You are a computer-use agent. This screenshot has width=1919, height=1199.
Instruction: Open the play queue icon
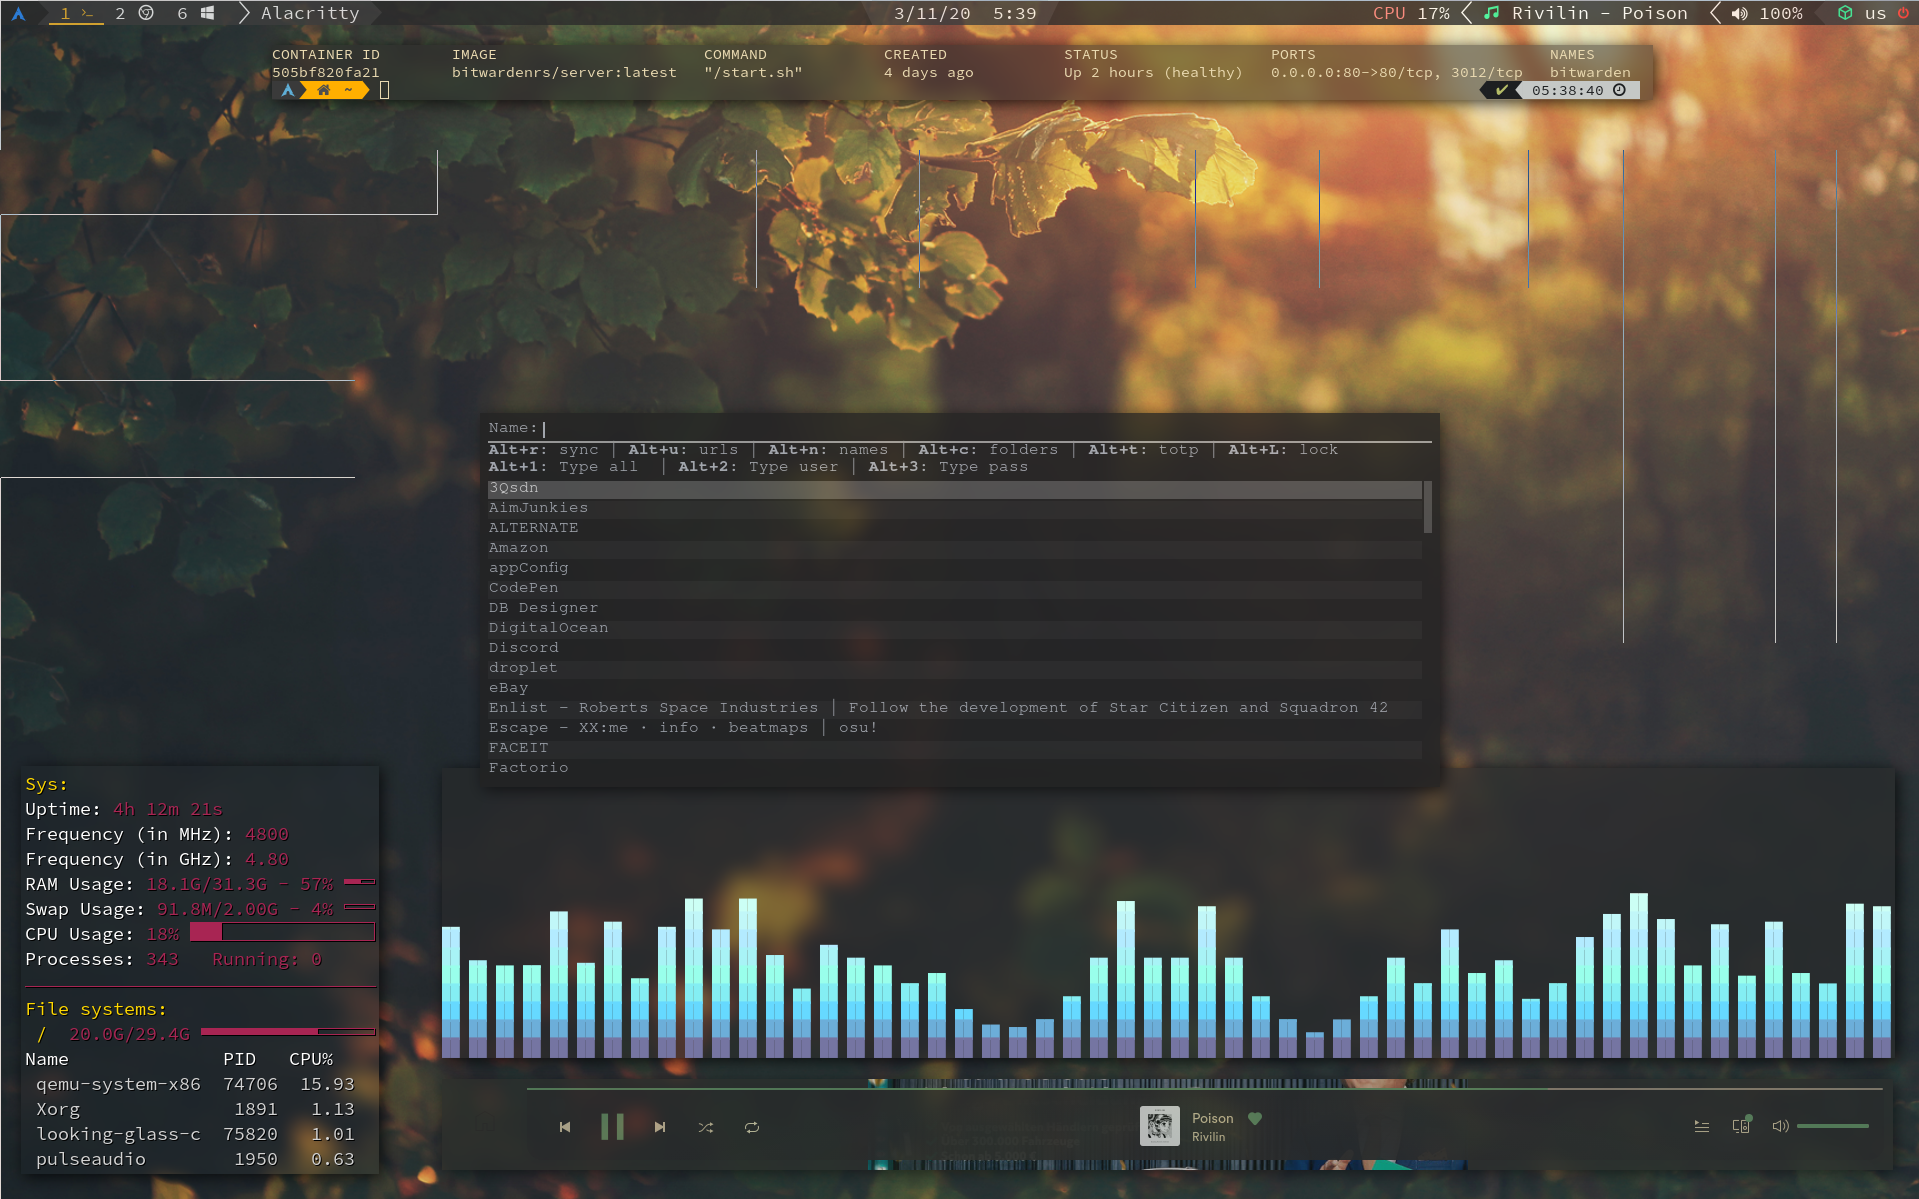pyautogui.click(x=1702, y=1126)
